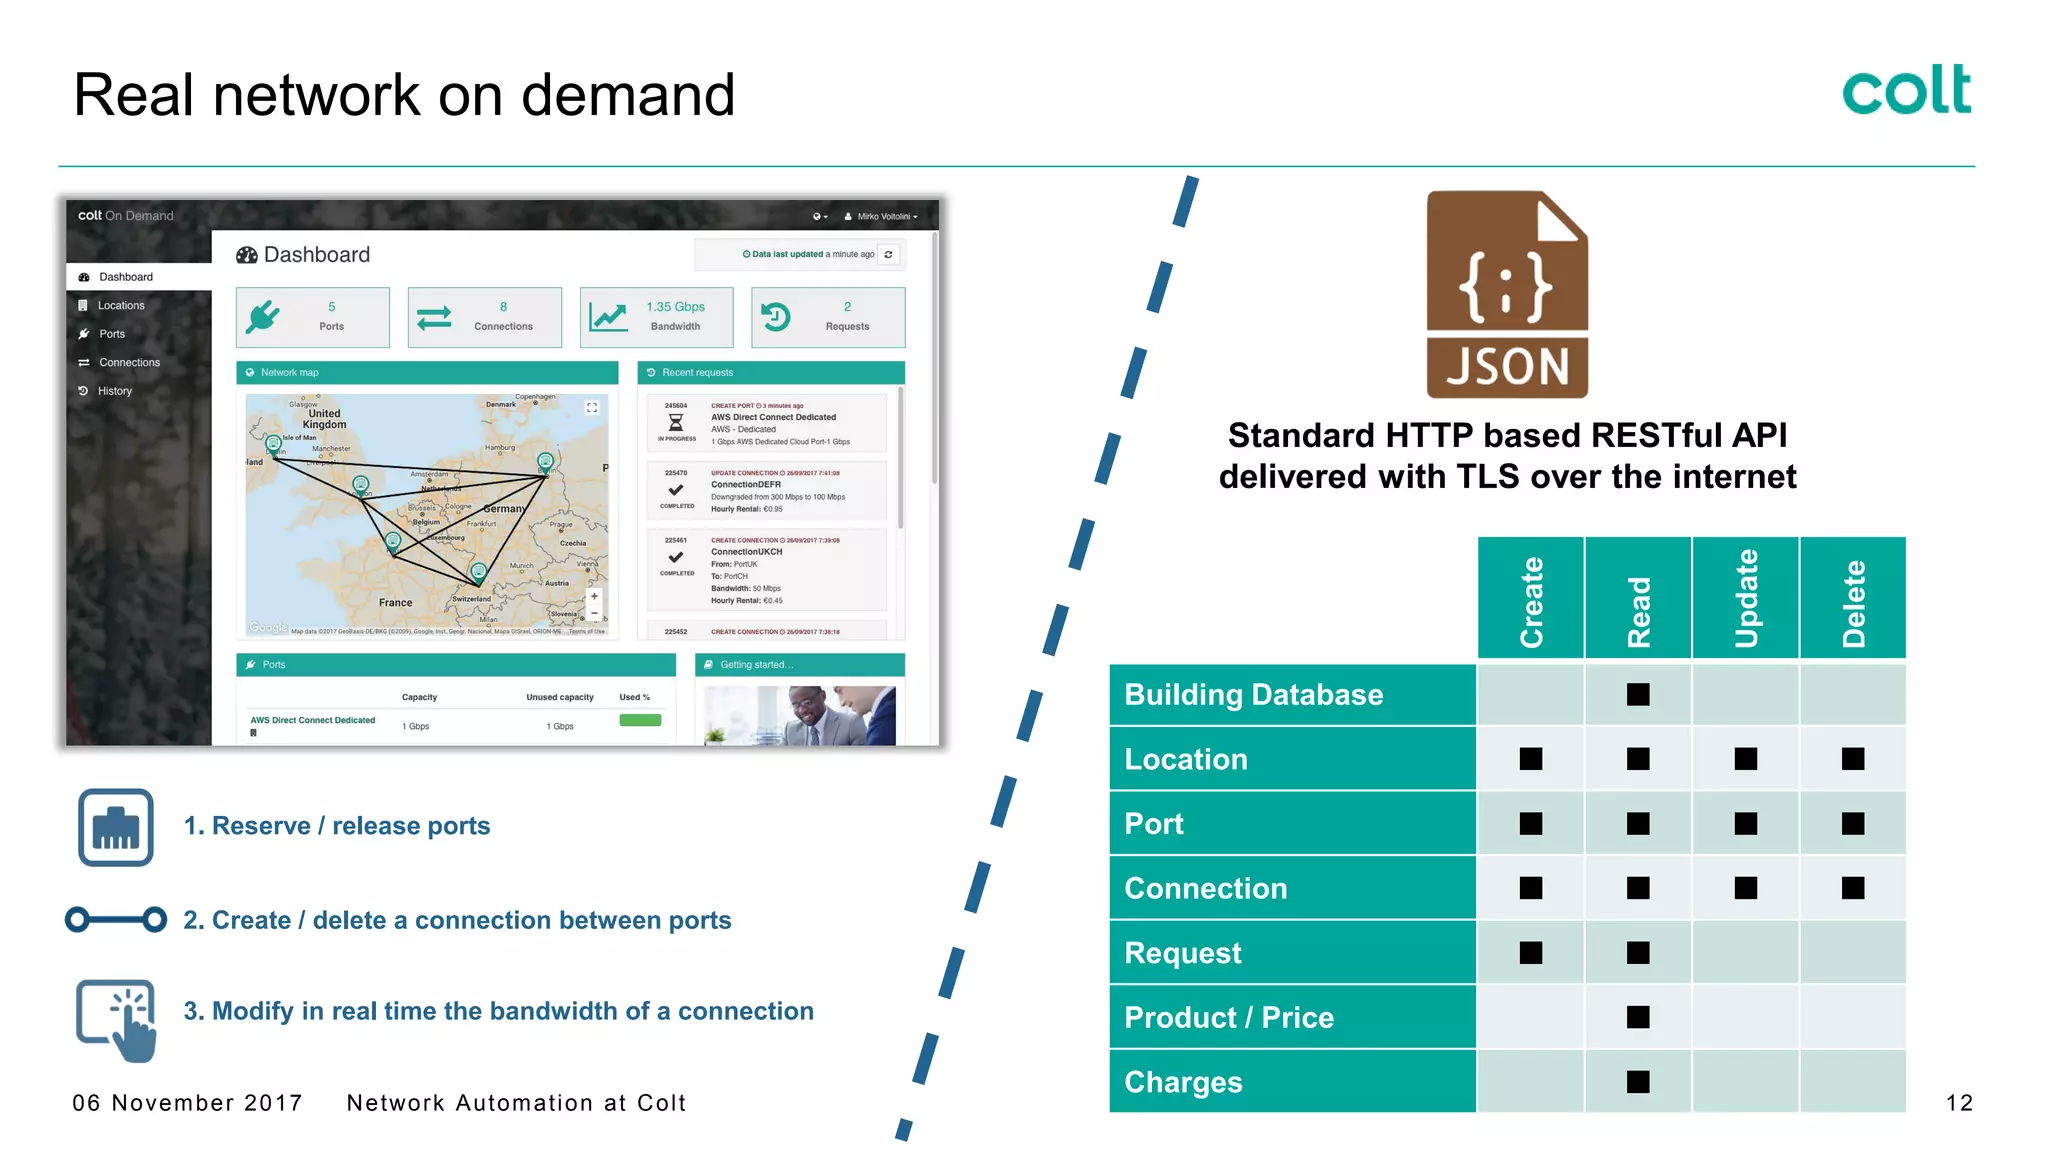Open the AWS Direct Connect Dedicated link

tap(313, 720)
